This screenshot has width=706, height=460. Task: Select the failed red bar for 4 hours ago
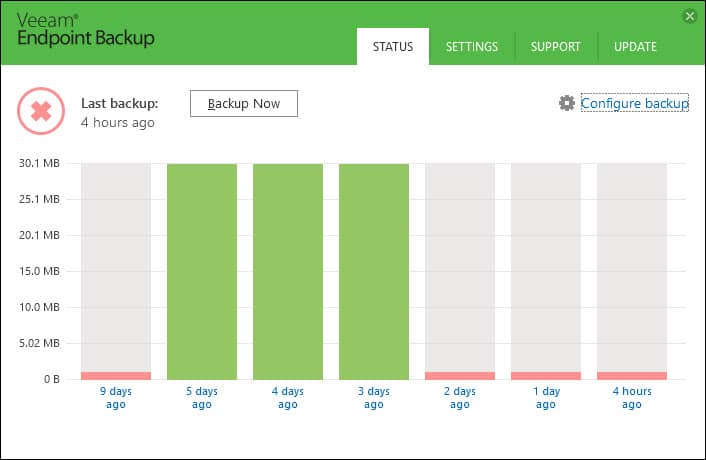[632, 375]
